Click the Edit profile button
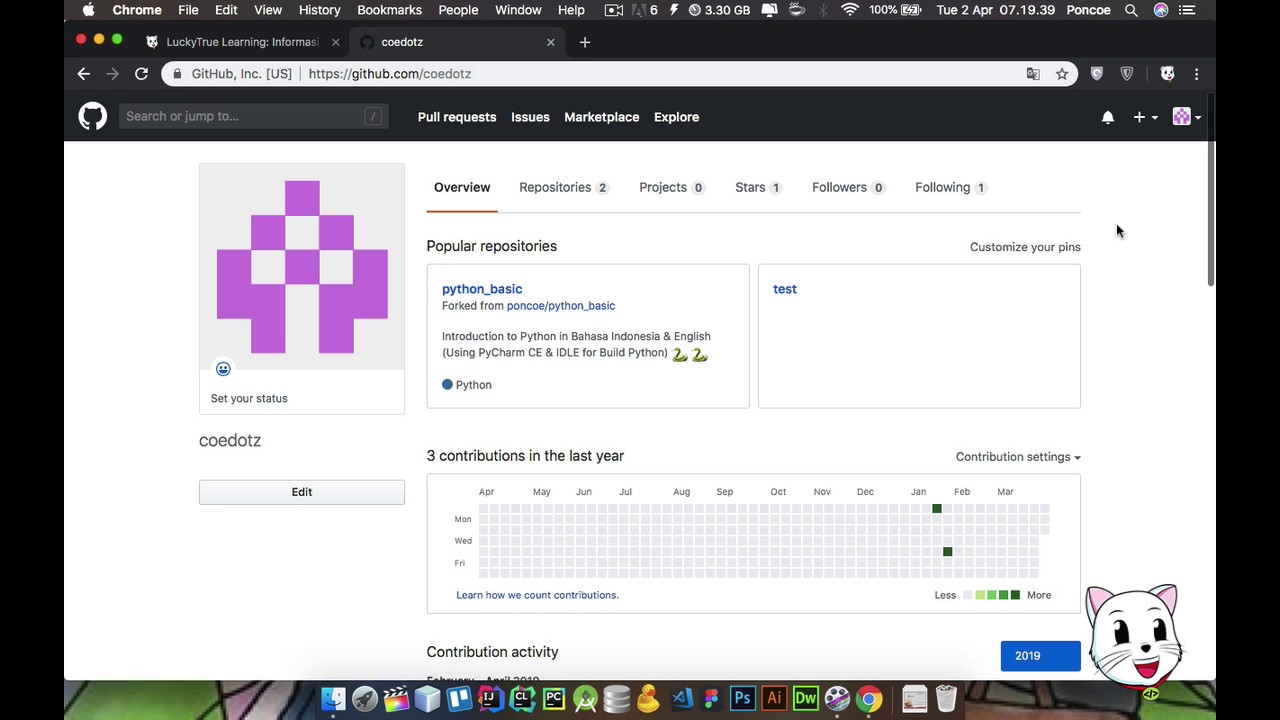The height and width of the screenshot is (720, 1280). tap(302, 492)
